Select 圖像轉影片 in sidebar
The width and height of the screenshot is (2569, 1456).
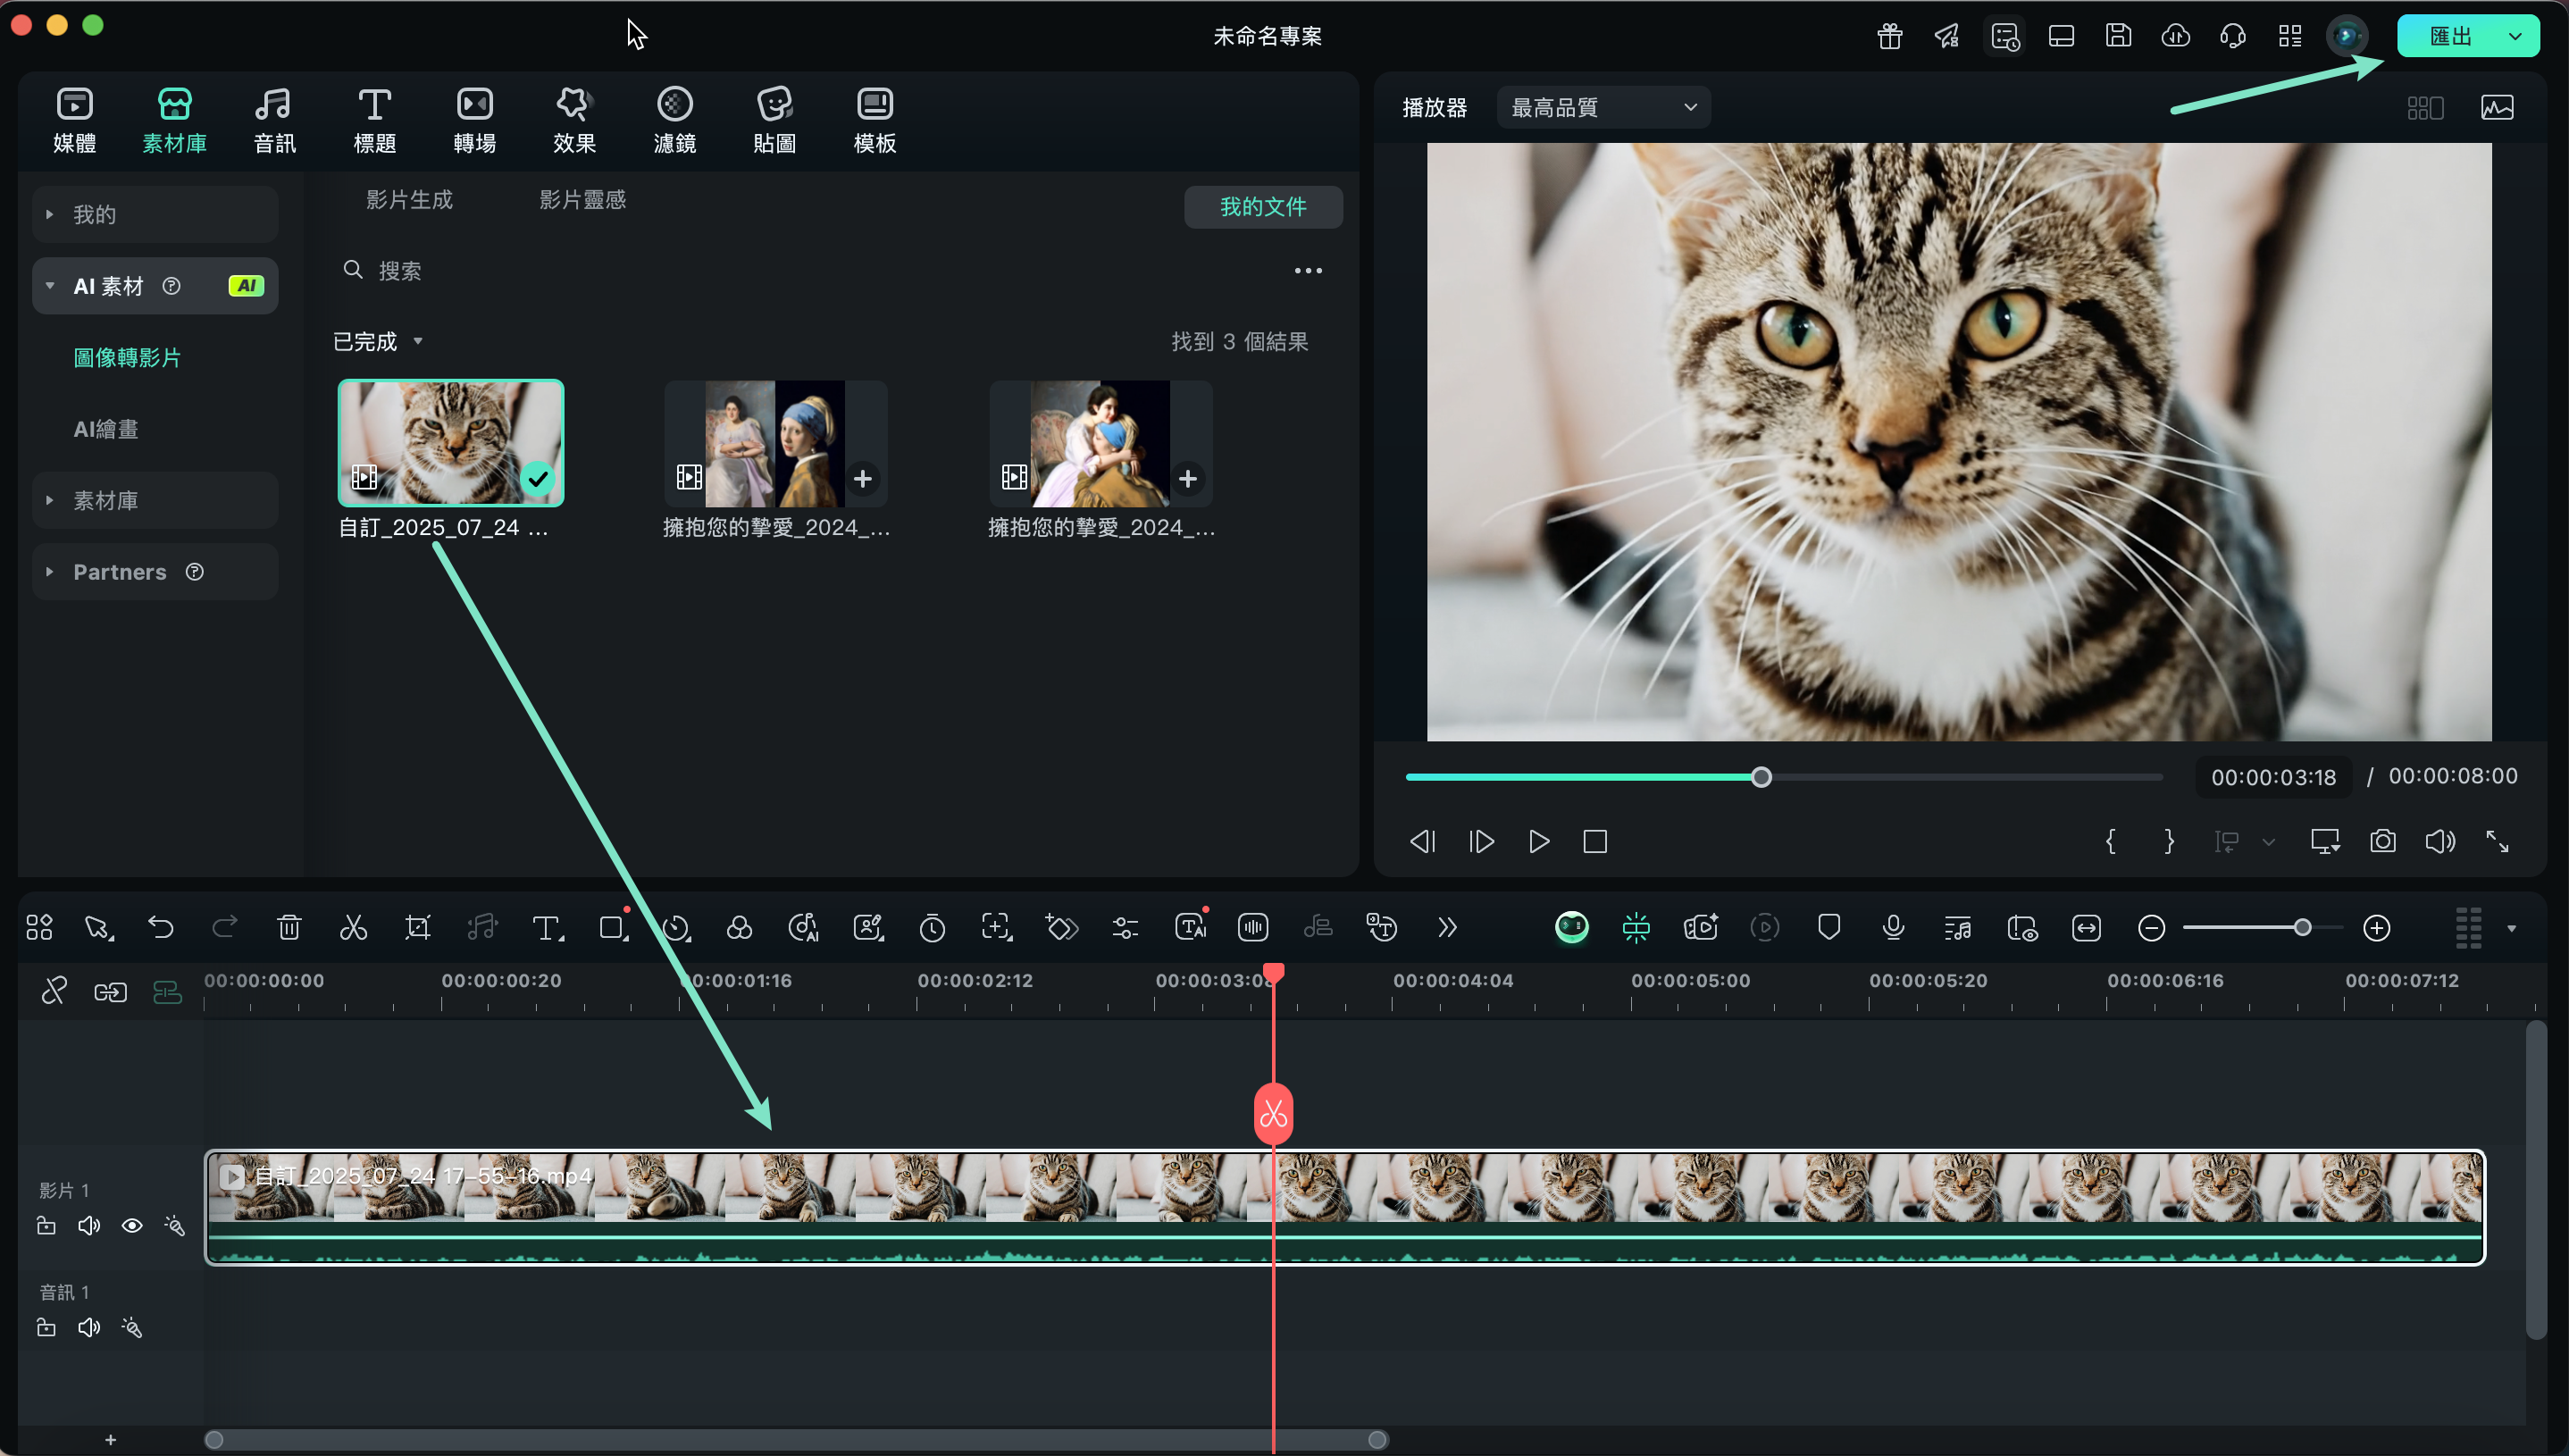pos(127,357)
